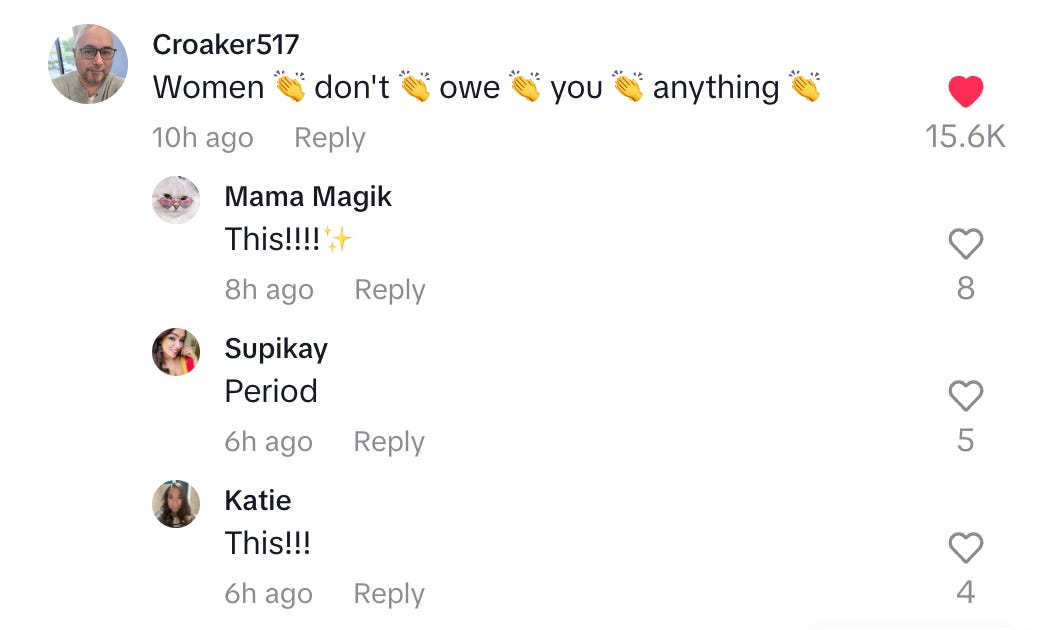1040x630 pixels.
Task: Open Supikay's profile avatar
Action: pyautogui.click(x=176, y=352)
